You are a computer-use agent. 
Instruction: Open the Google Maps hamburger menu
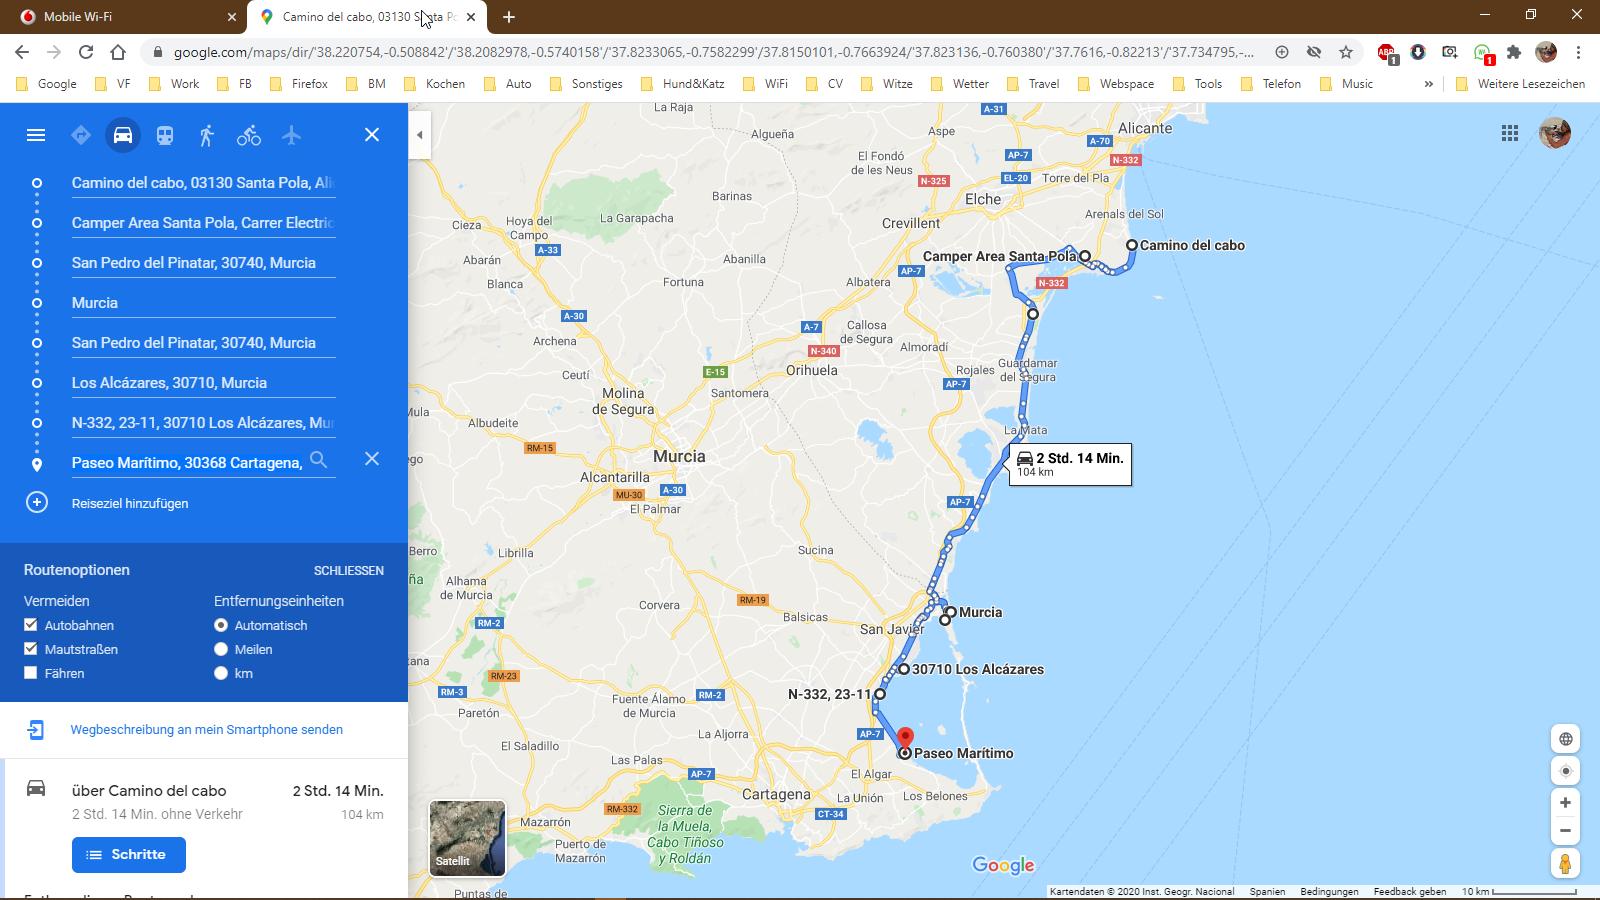36,135
